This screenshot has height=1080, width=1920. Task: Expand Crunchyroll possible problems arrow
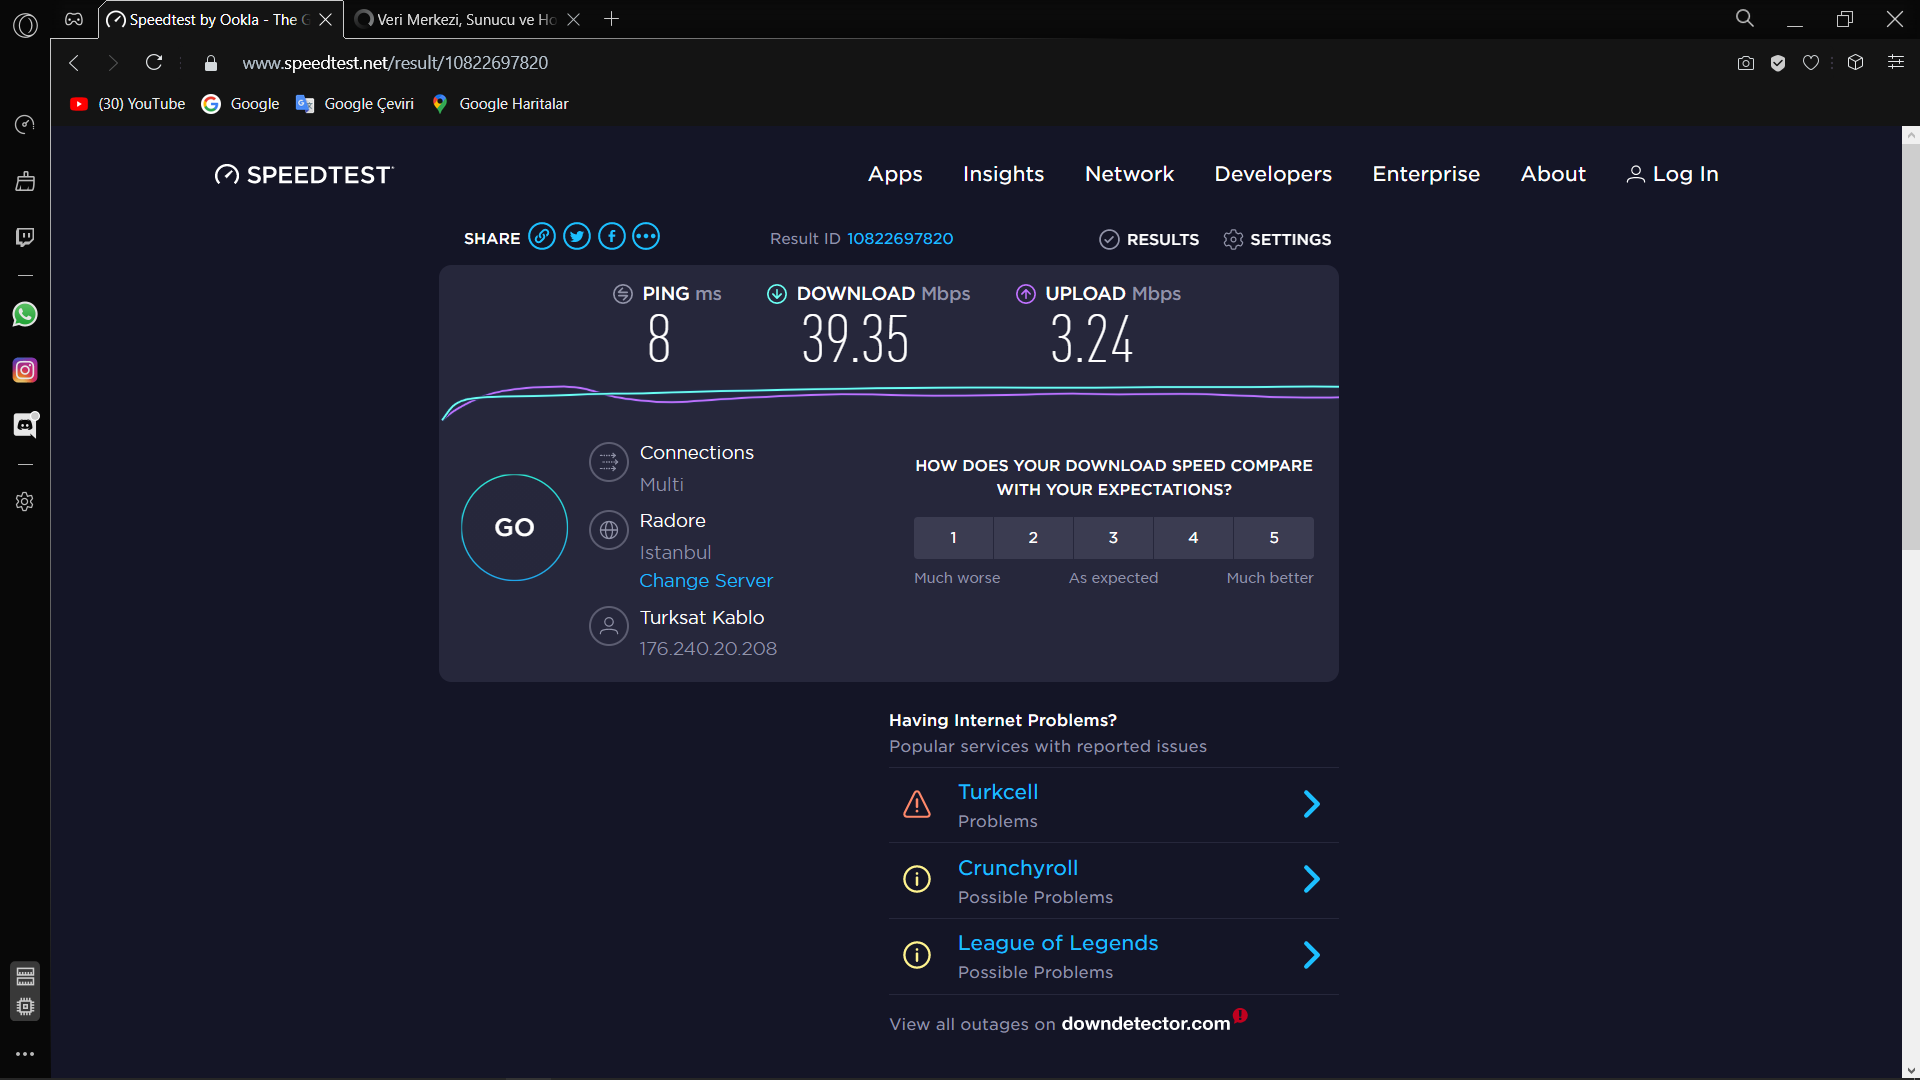point(1312,880)
